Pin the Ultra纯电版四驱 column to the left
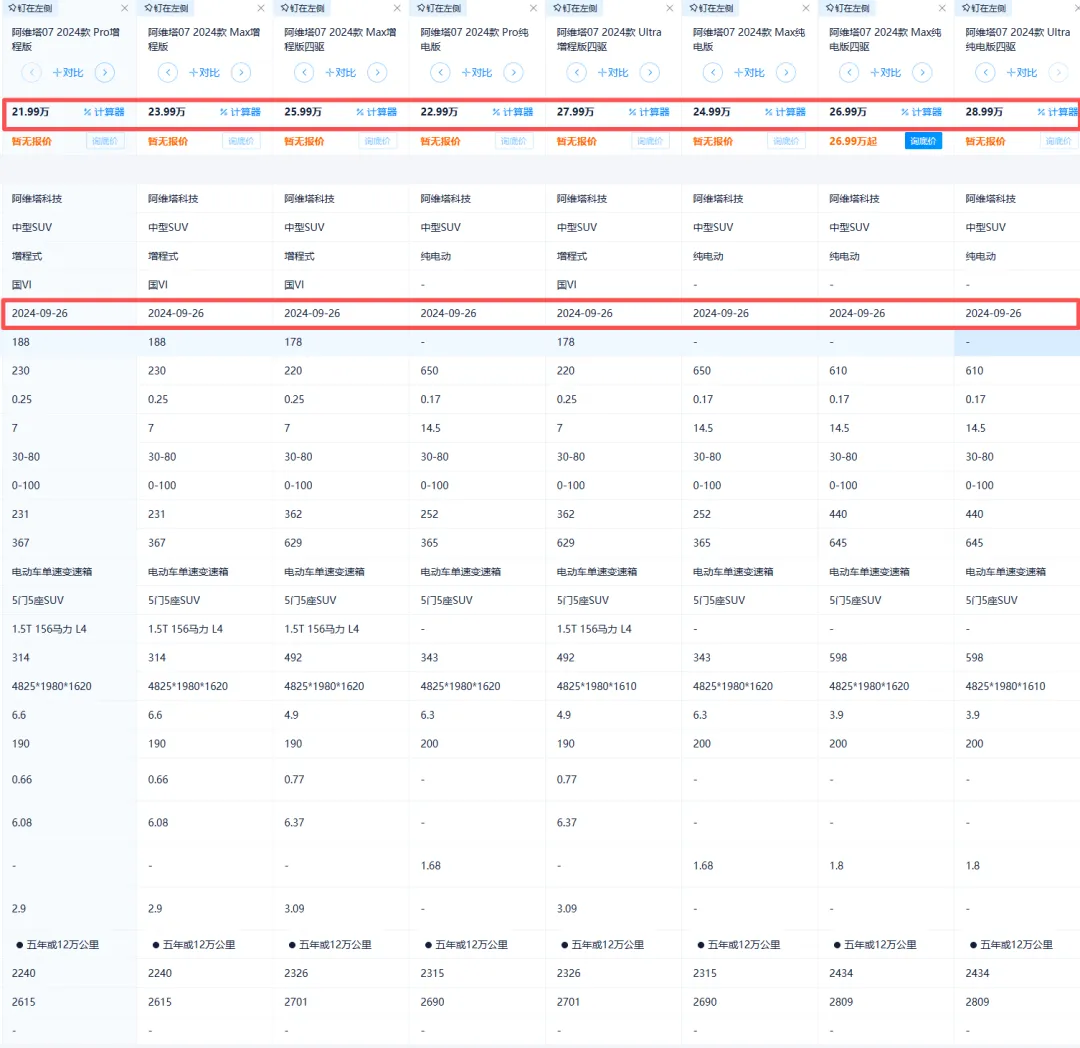Image resolution: width=1080 pixels, height=1048 pixels. click(984, 8)
